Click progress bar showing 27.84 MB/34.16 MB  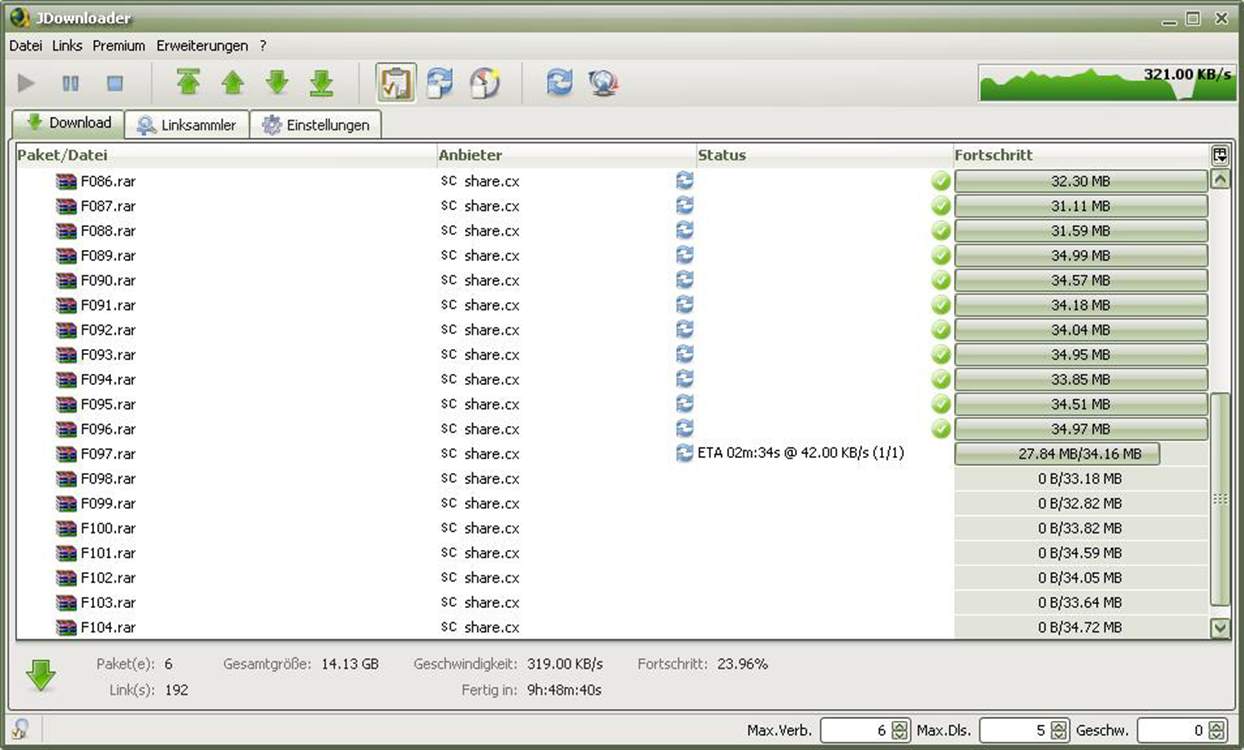pyautogui.click(x=1057, y=454)
